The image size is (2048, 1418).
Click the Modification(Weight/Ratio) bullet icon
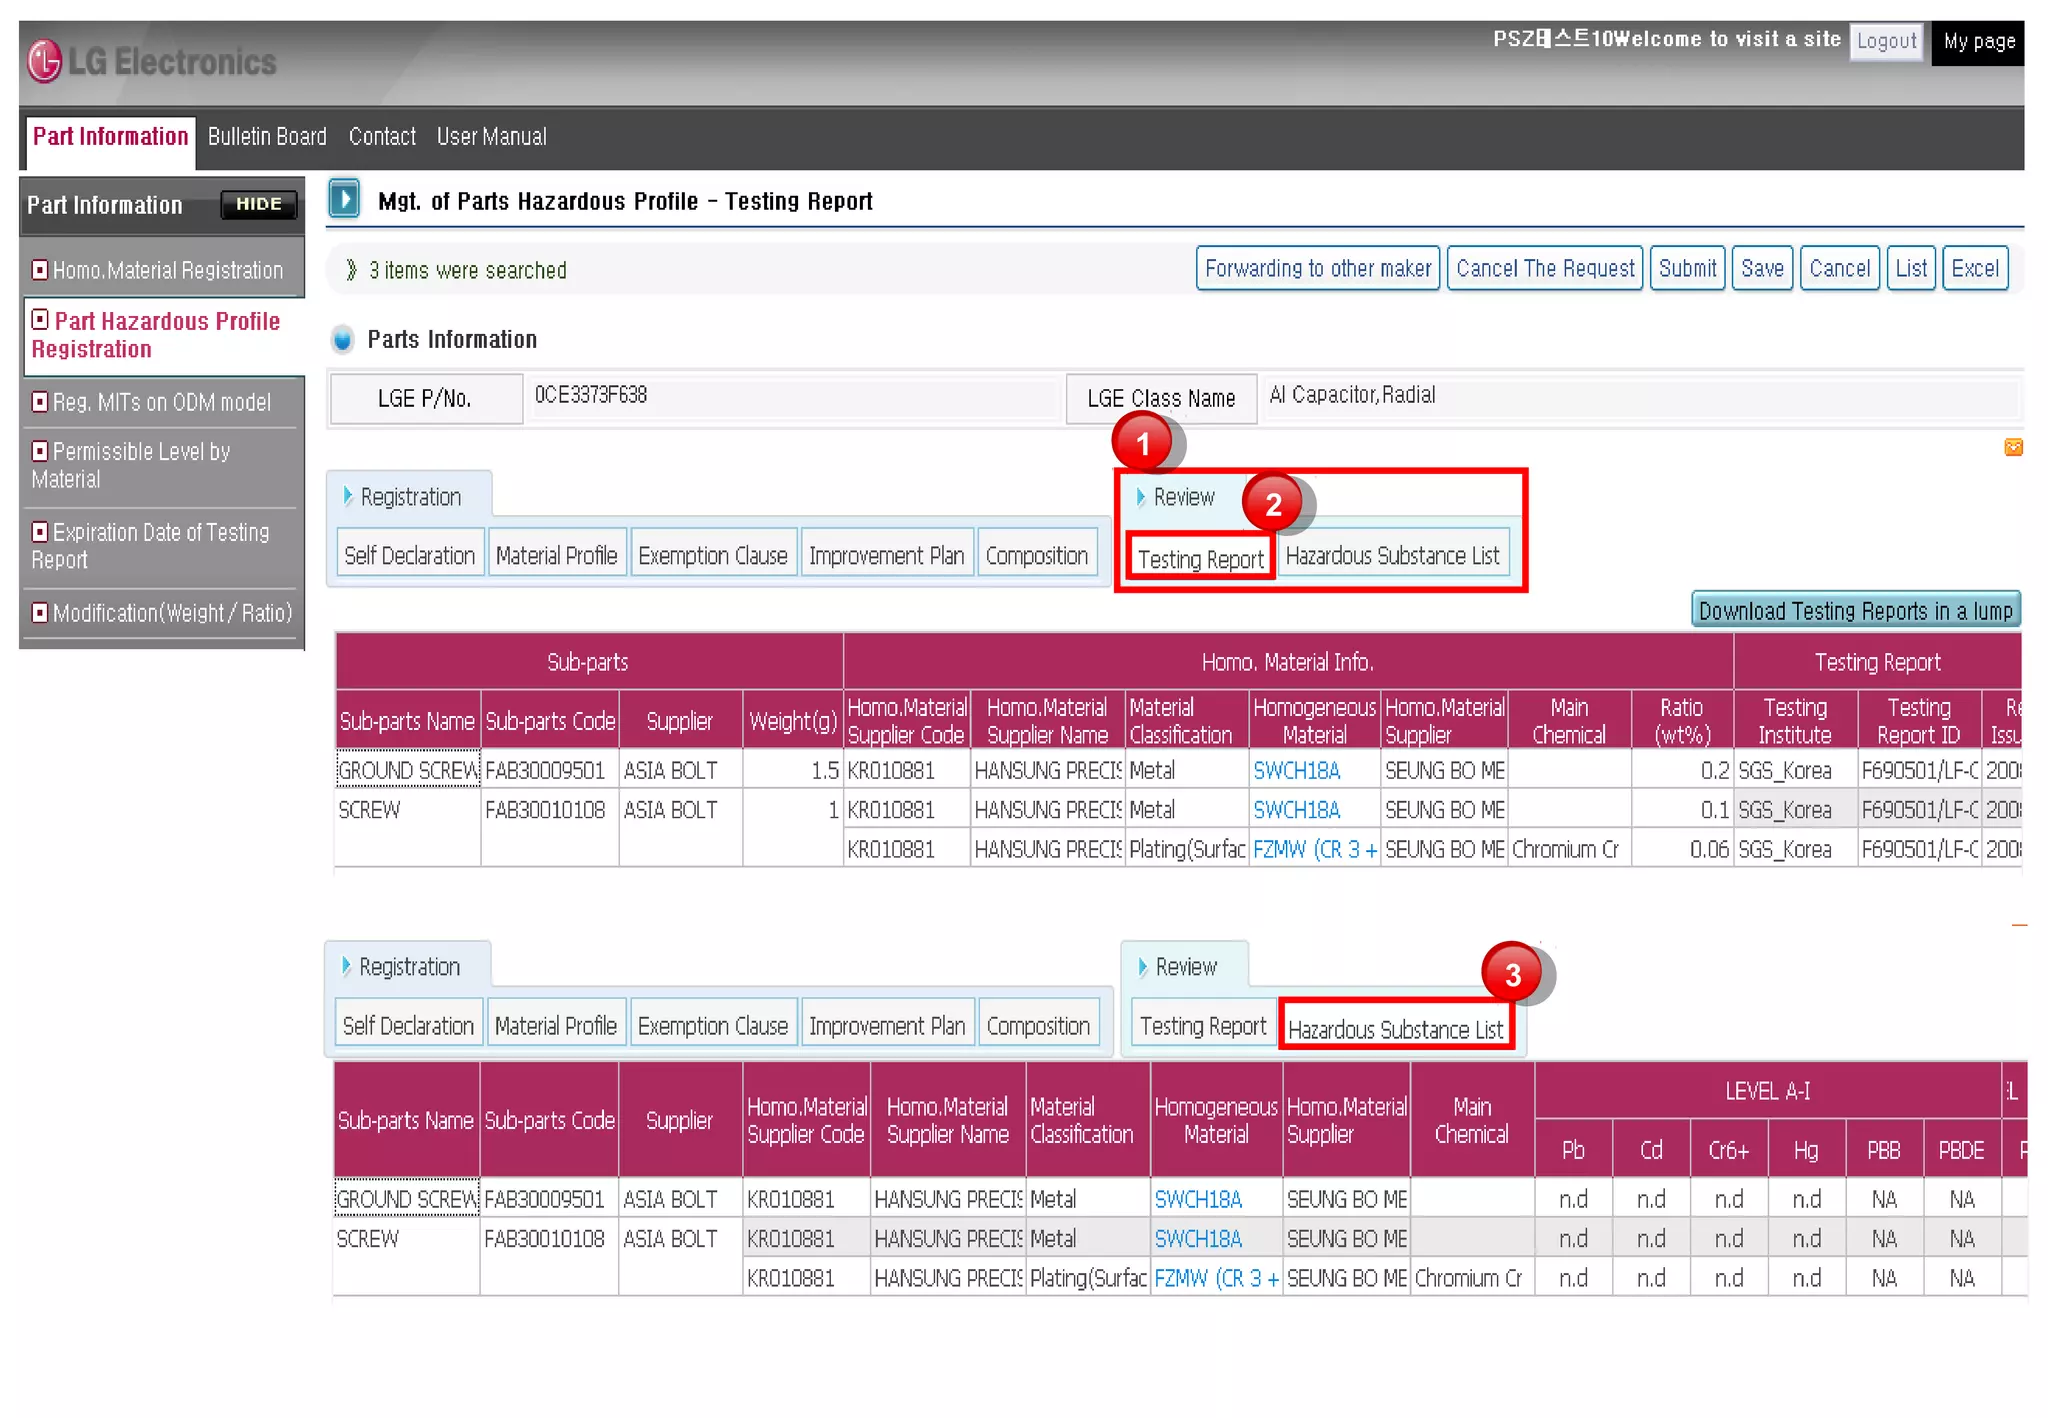pyautogui.click(x=40, y=612)
